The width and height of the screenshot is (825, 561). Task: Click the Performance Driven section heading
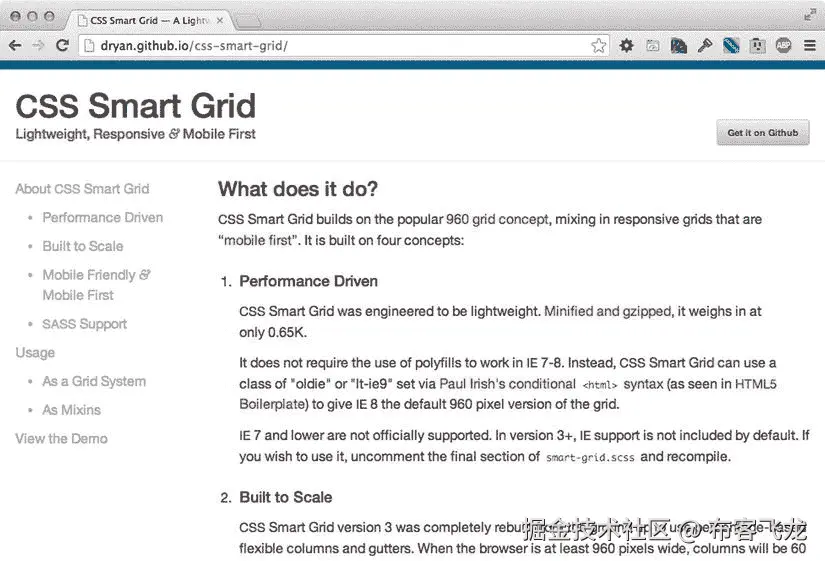coord(308,282)
